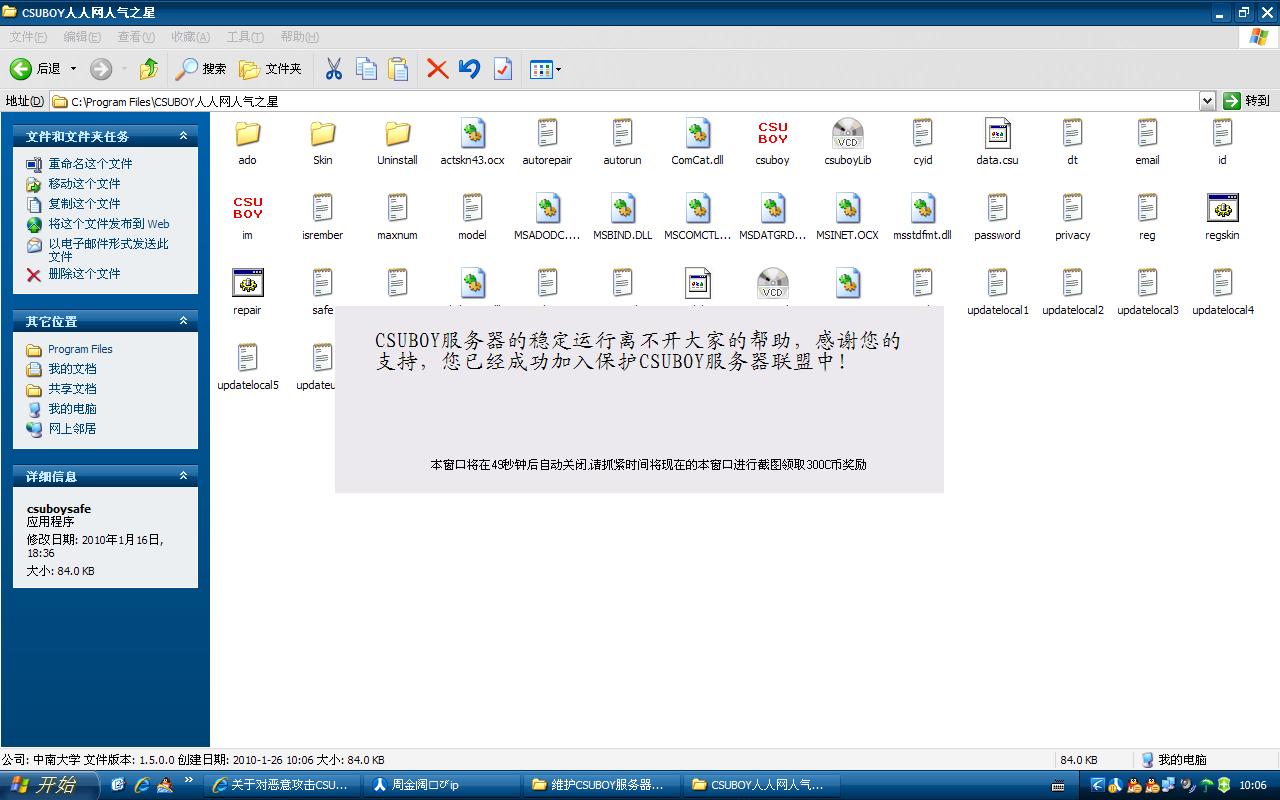The width and height of the screenshot is (1280, 800).
Task: Select the regskin application icon
Action: (x=1222, y=208)
